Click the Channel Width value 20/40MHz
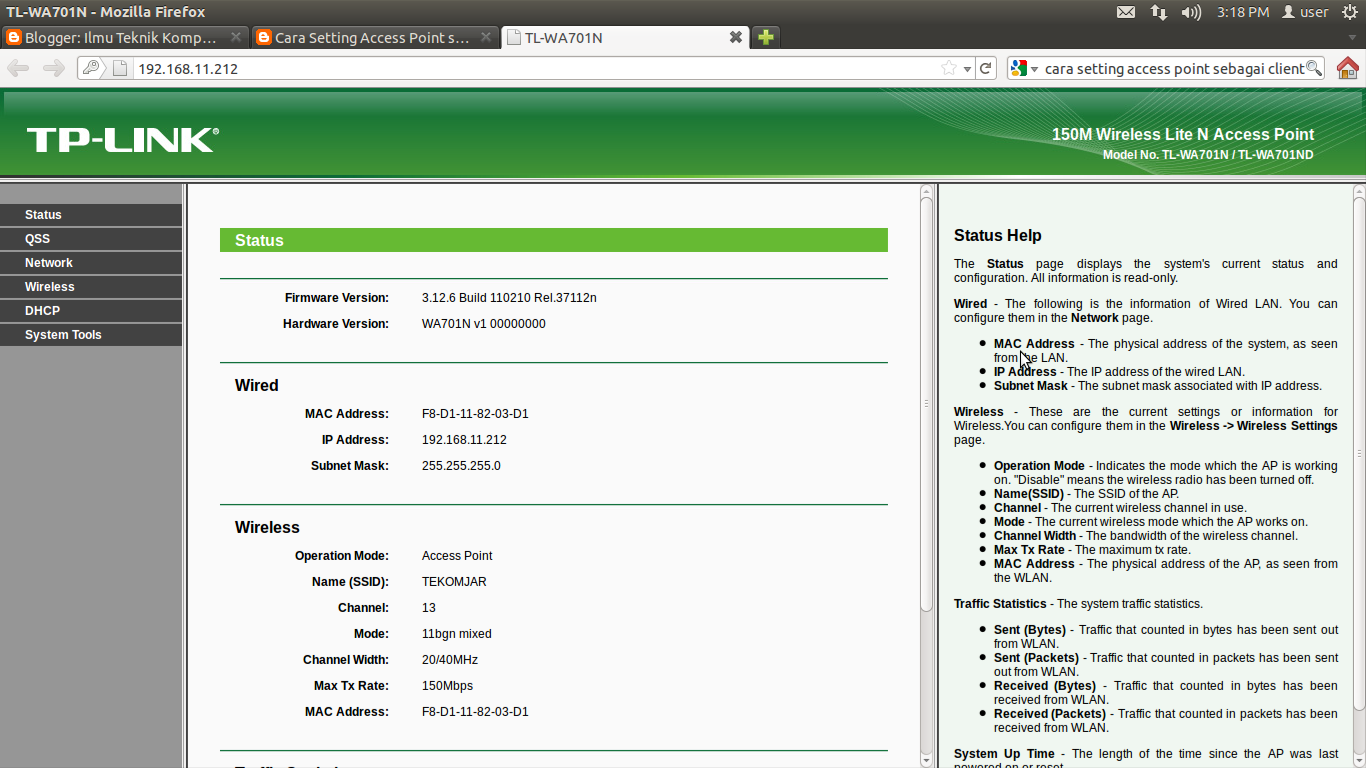Image resolution: width=1366 pixels, height=768 pixels. point(450,660)
